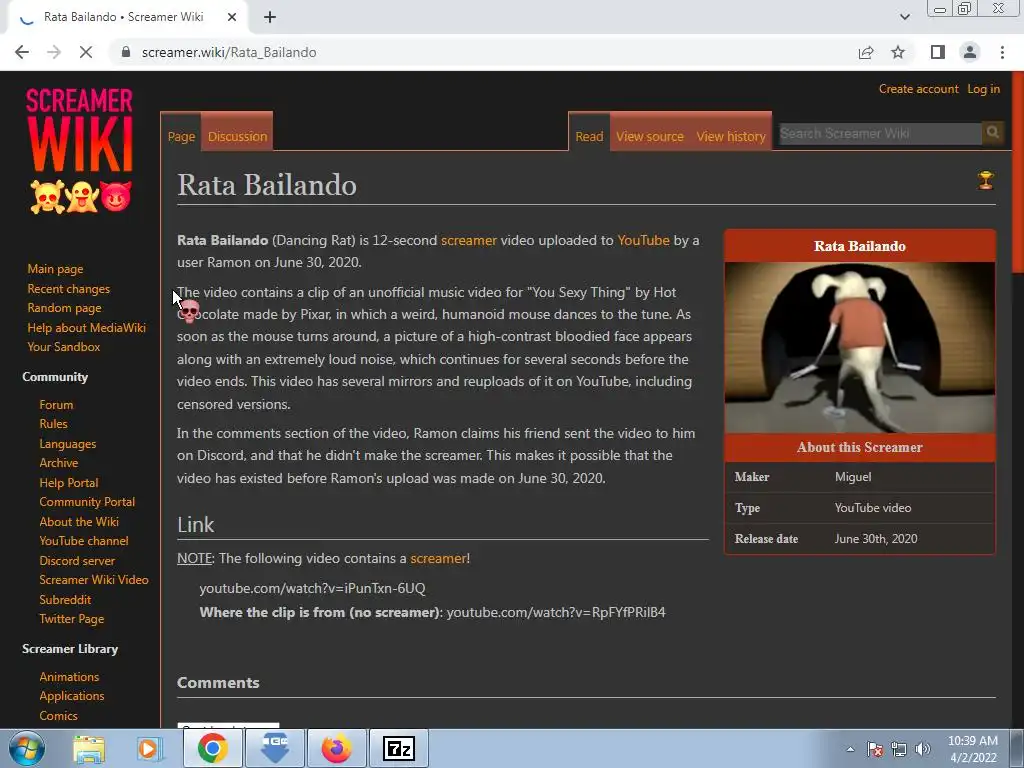The width and height of the screenshot is (1024, 768).
Task: Click the address bar URL
Action: point(229,52)
